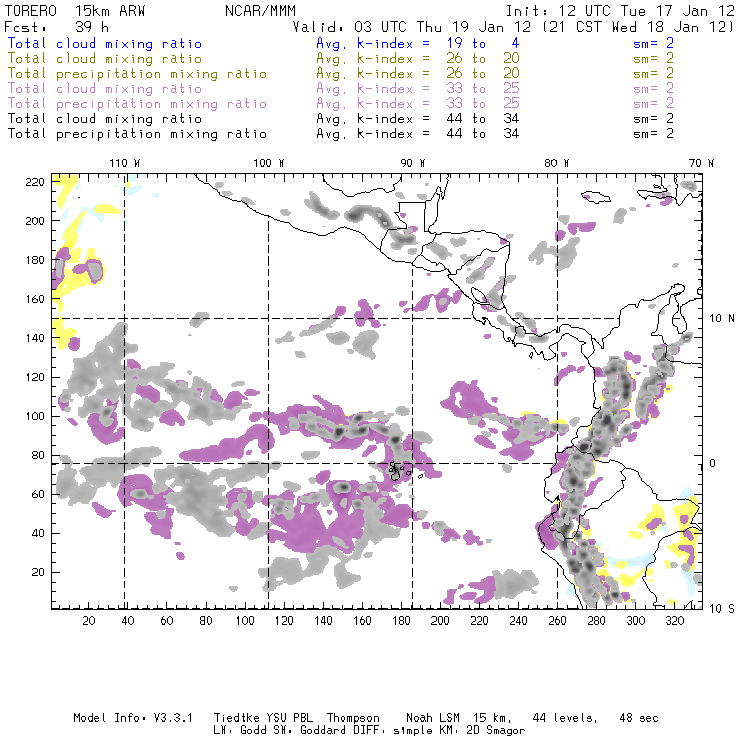The width and height of the screenshot is (740, 740).
Task: Click the "YSU PBL" footer text
Action: coord(289,718)
